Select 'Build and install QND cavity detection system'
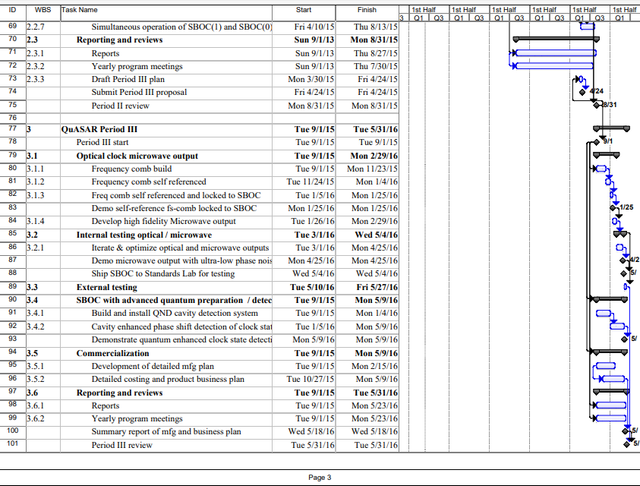 175,313
